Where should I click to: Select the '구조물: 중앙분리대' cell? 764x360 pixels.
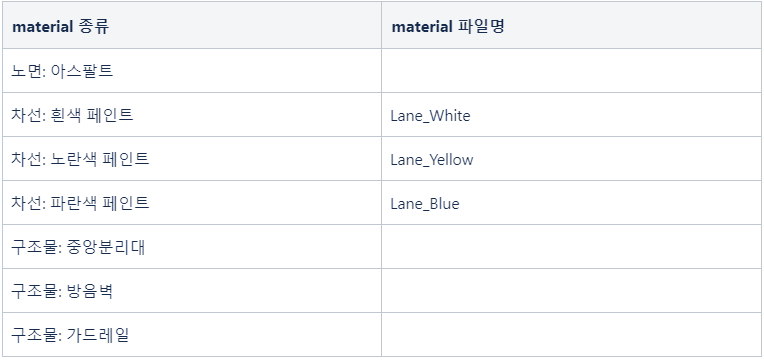[192, 247]
